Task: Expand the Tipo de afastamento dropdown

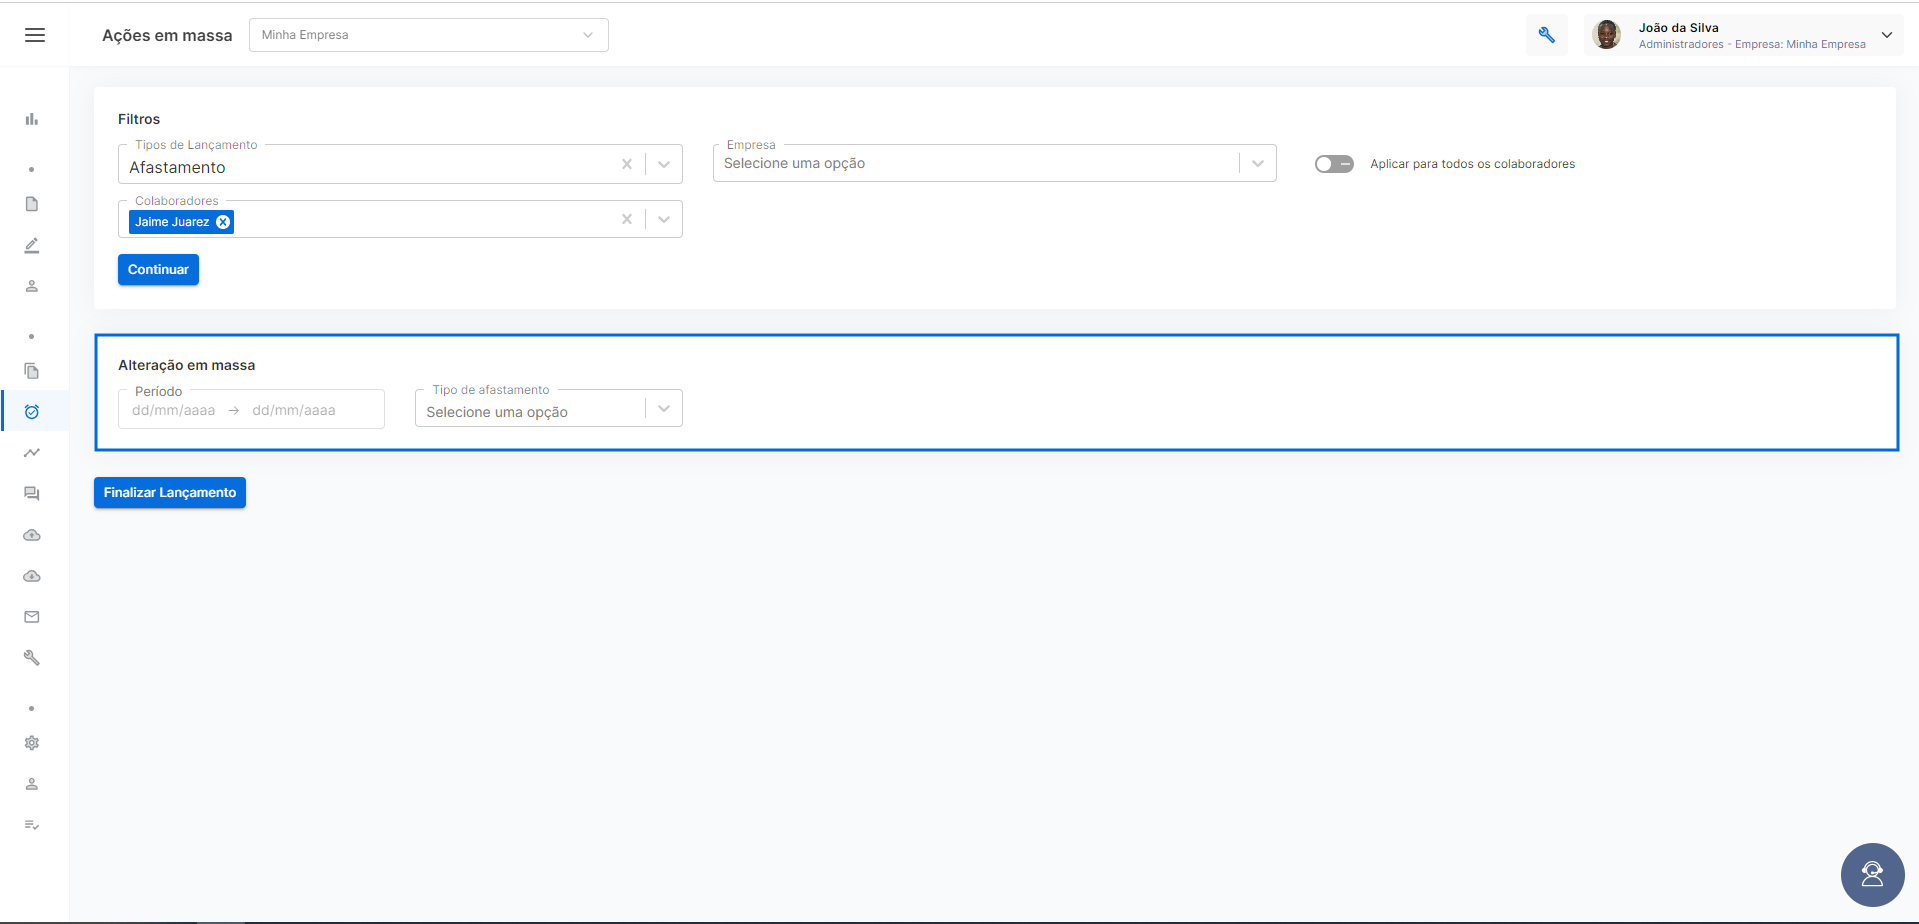Action: pos(549,408)
